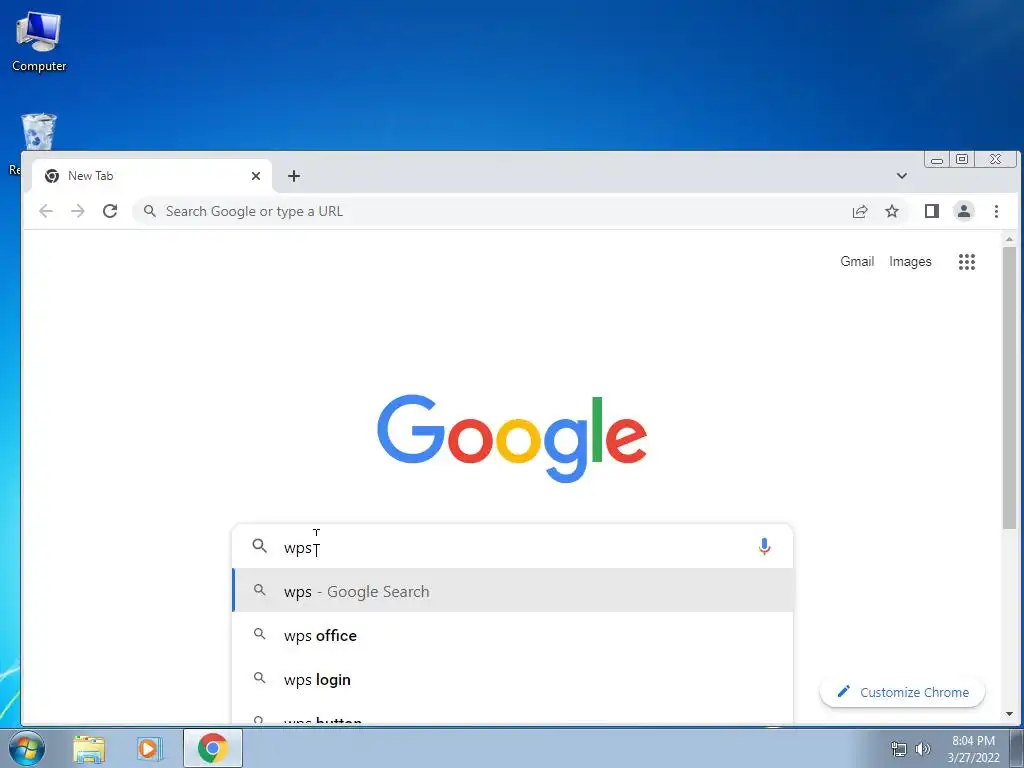Click the taskbar clock showing 8:04 PM
This screenshot has width=1024, height=768.
pyautogui.click(x=973, y=749)
